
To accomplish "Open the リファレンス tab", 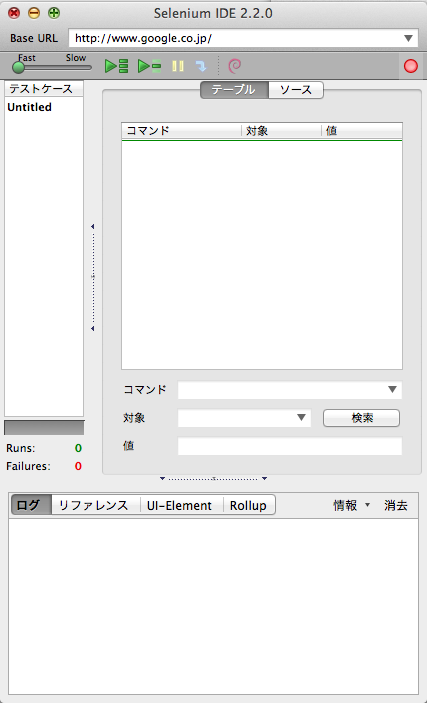I will click(x=96, y=505).
